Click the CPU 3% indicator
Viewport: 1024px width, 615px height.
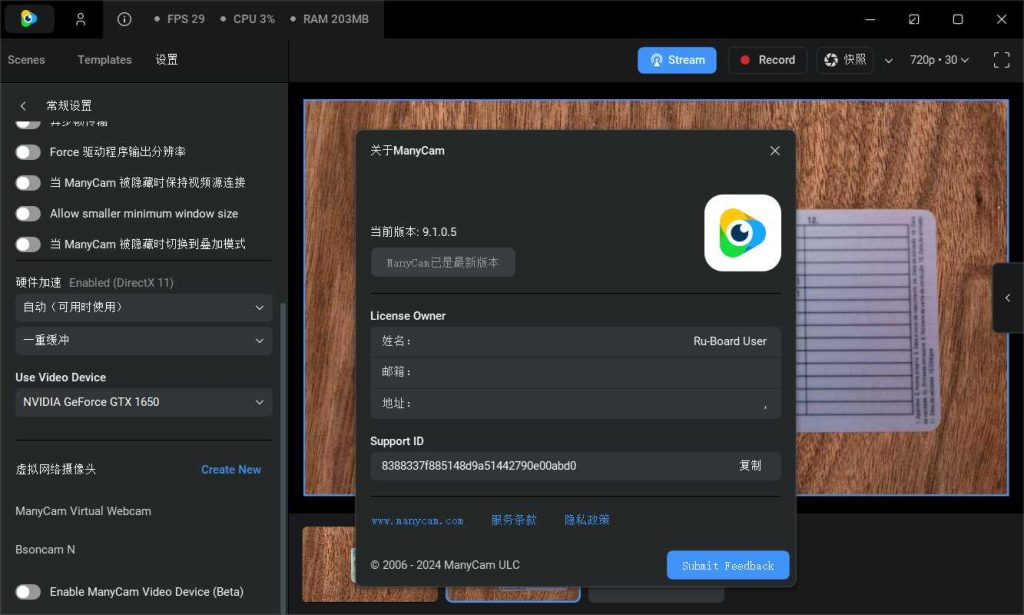248,19
